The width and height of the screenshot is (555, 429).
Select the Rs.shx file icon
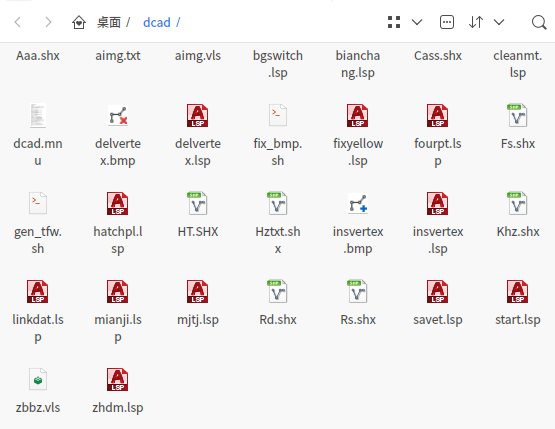pos(357,292)
